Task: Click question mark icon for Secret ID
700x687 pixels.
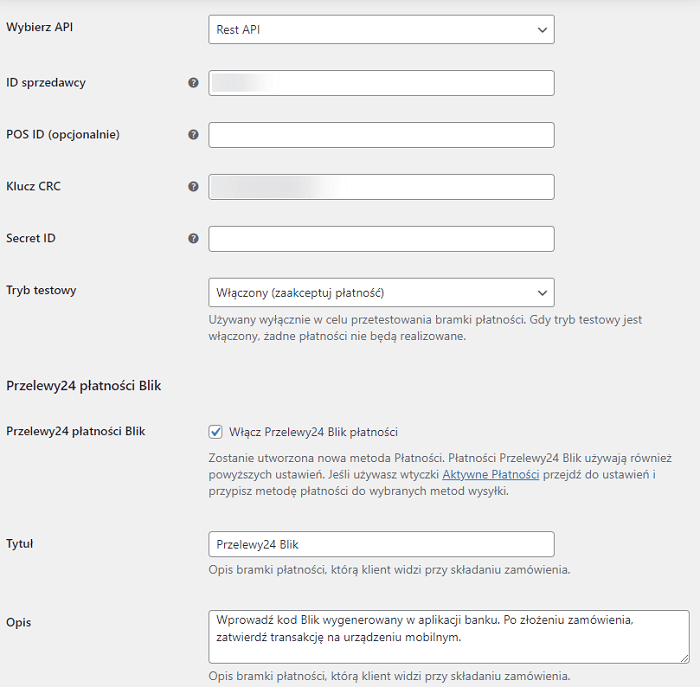Action: pyautogui.click(x=193, y=238)
